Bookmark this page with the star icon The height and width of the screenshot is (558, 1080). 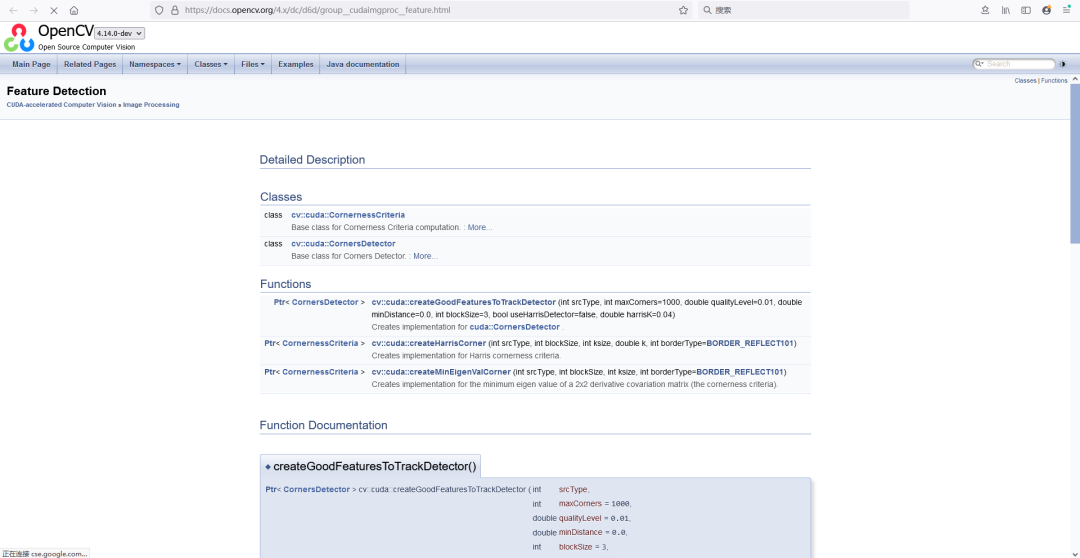683,10
